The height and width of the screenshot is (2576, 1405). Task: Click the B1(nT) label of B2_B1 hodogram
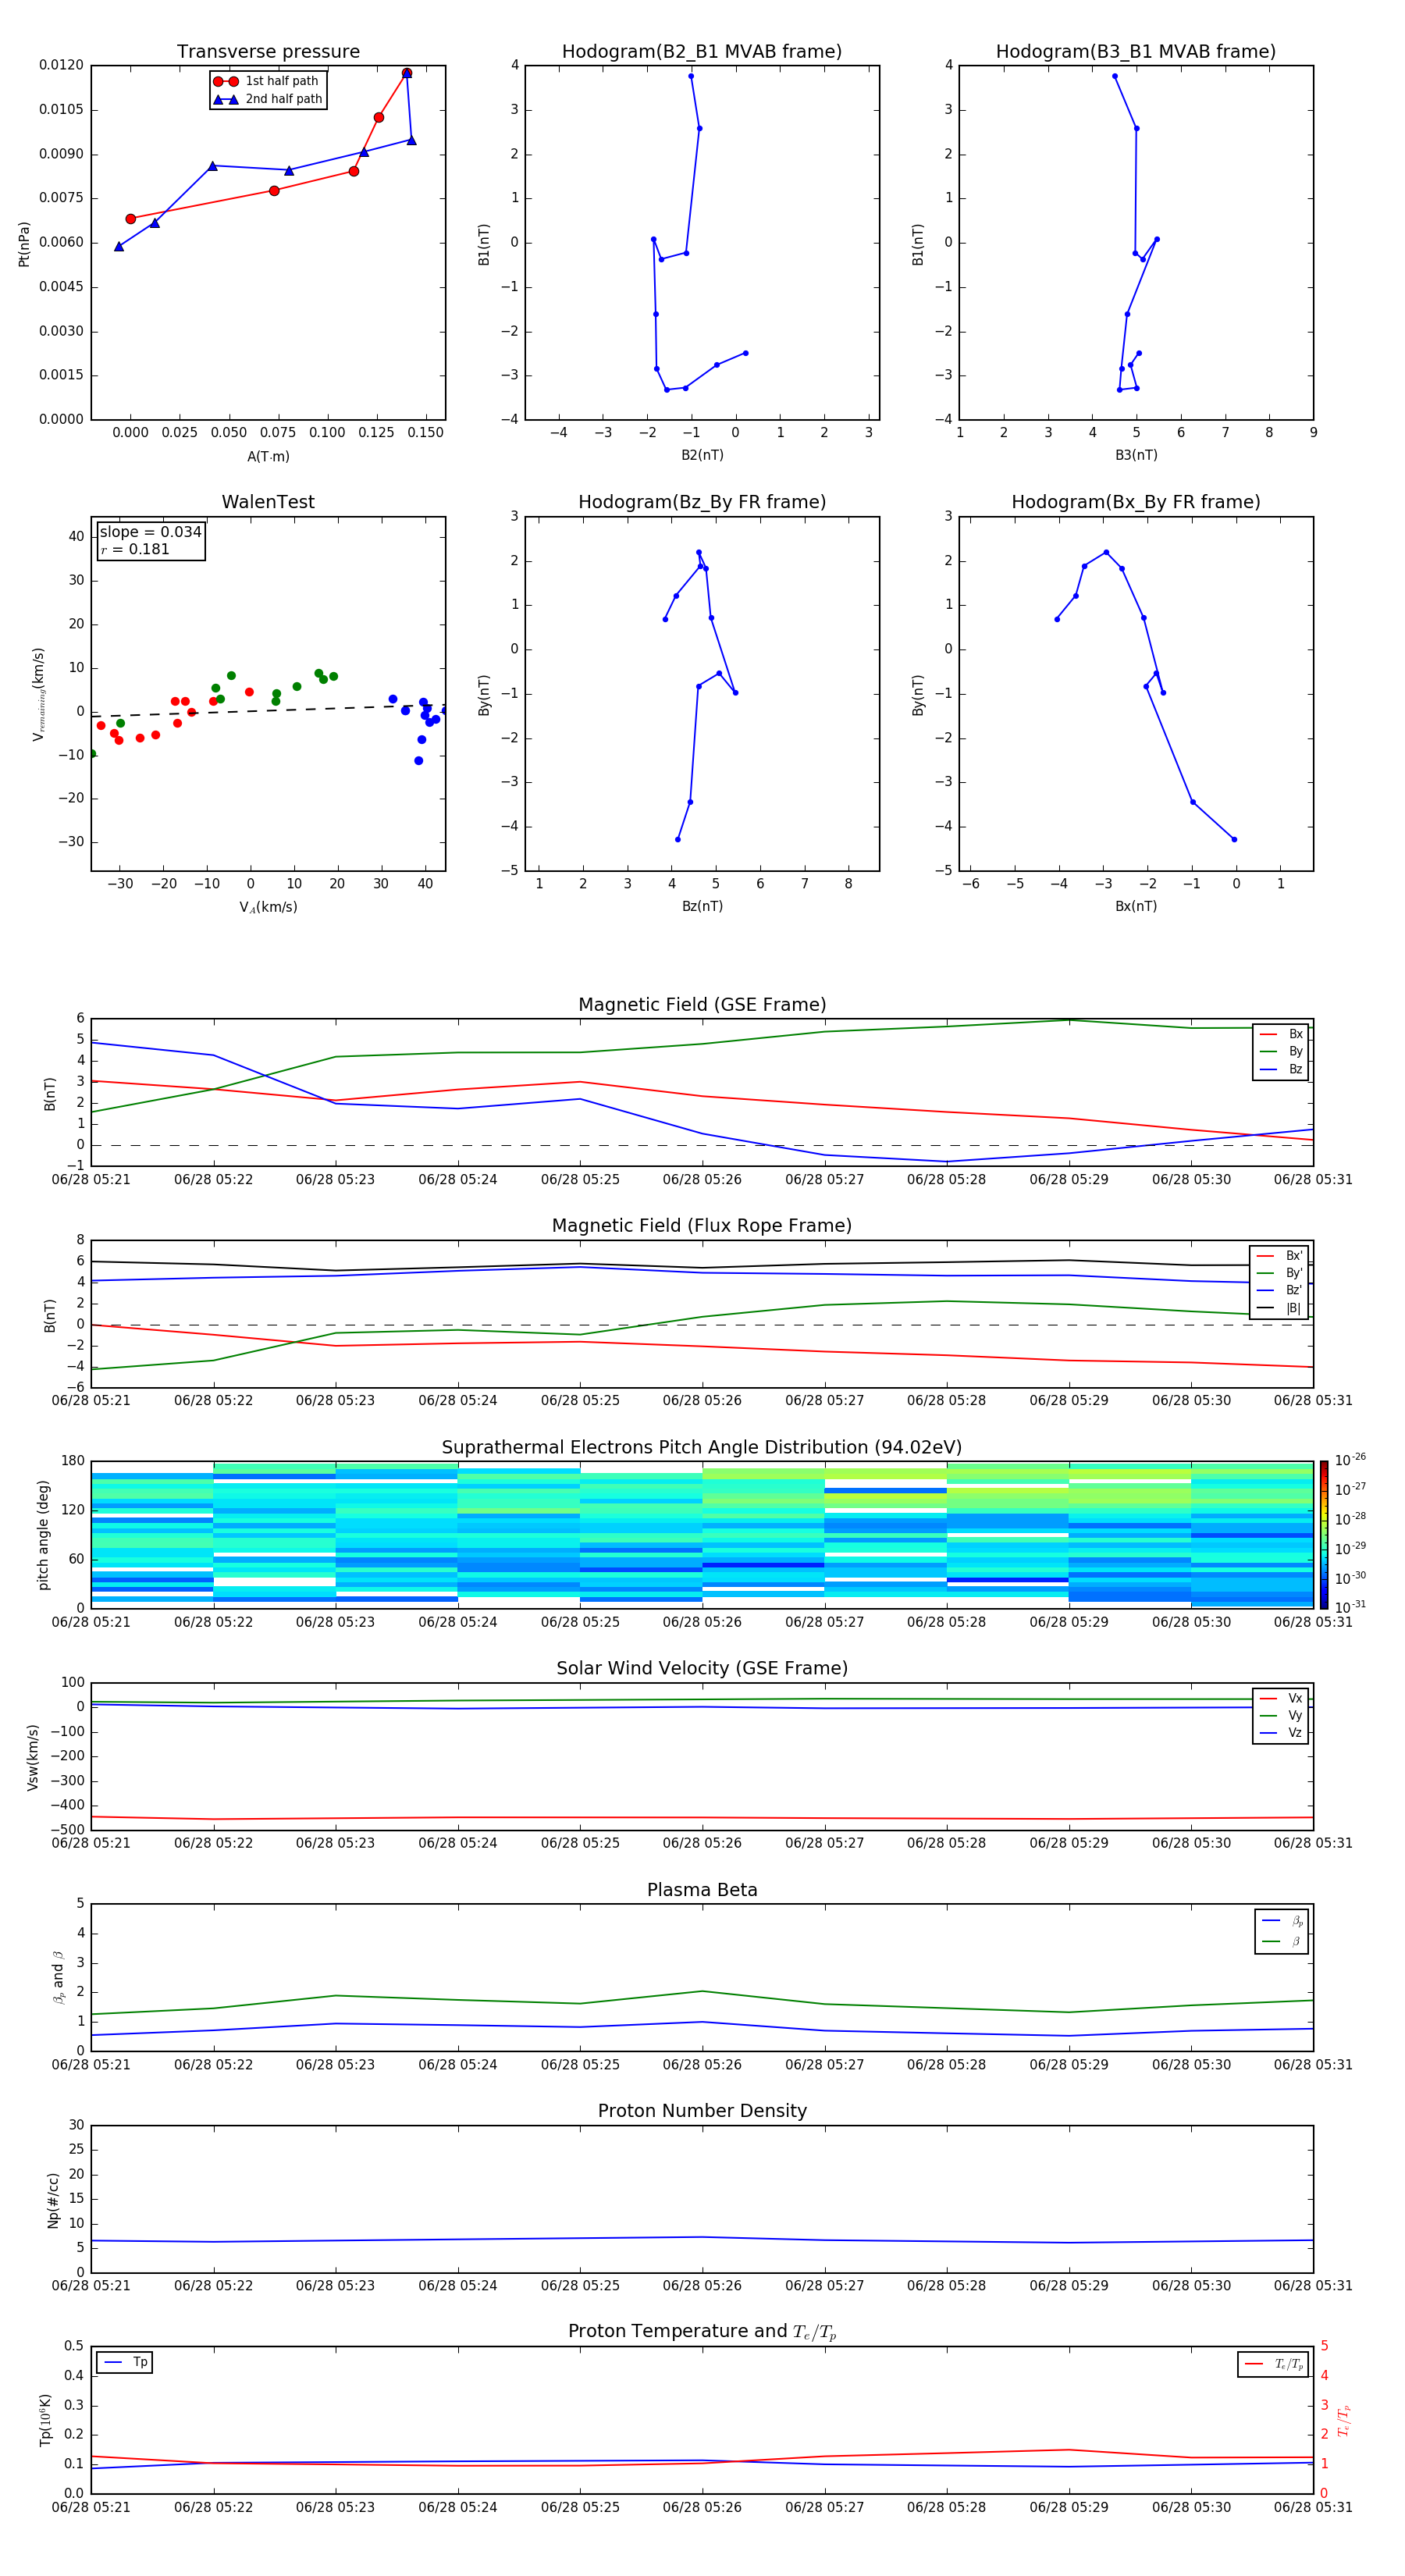pyautogui.click(x=484, y=243)
